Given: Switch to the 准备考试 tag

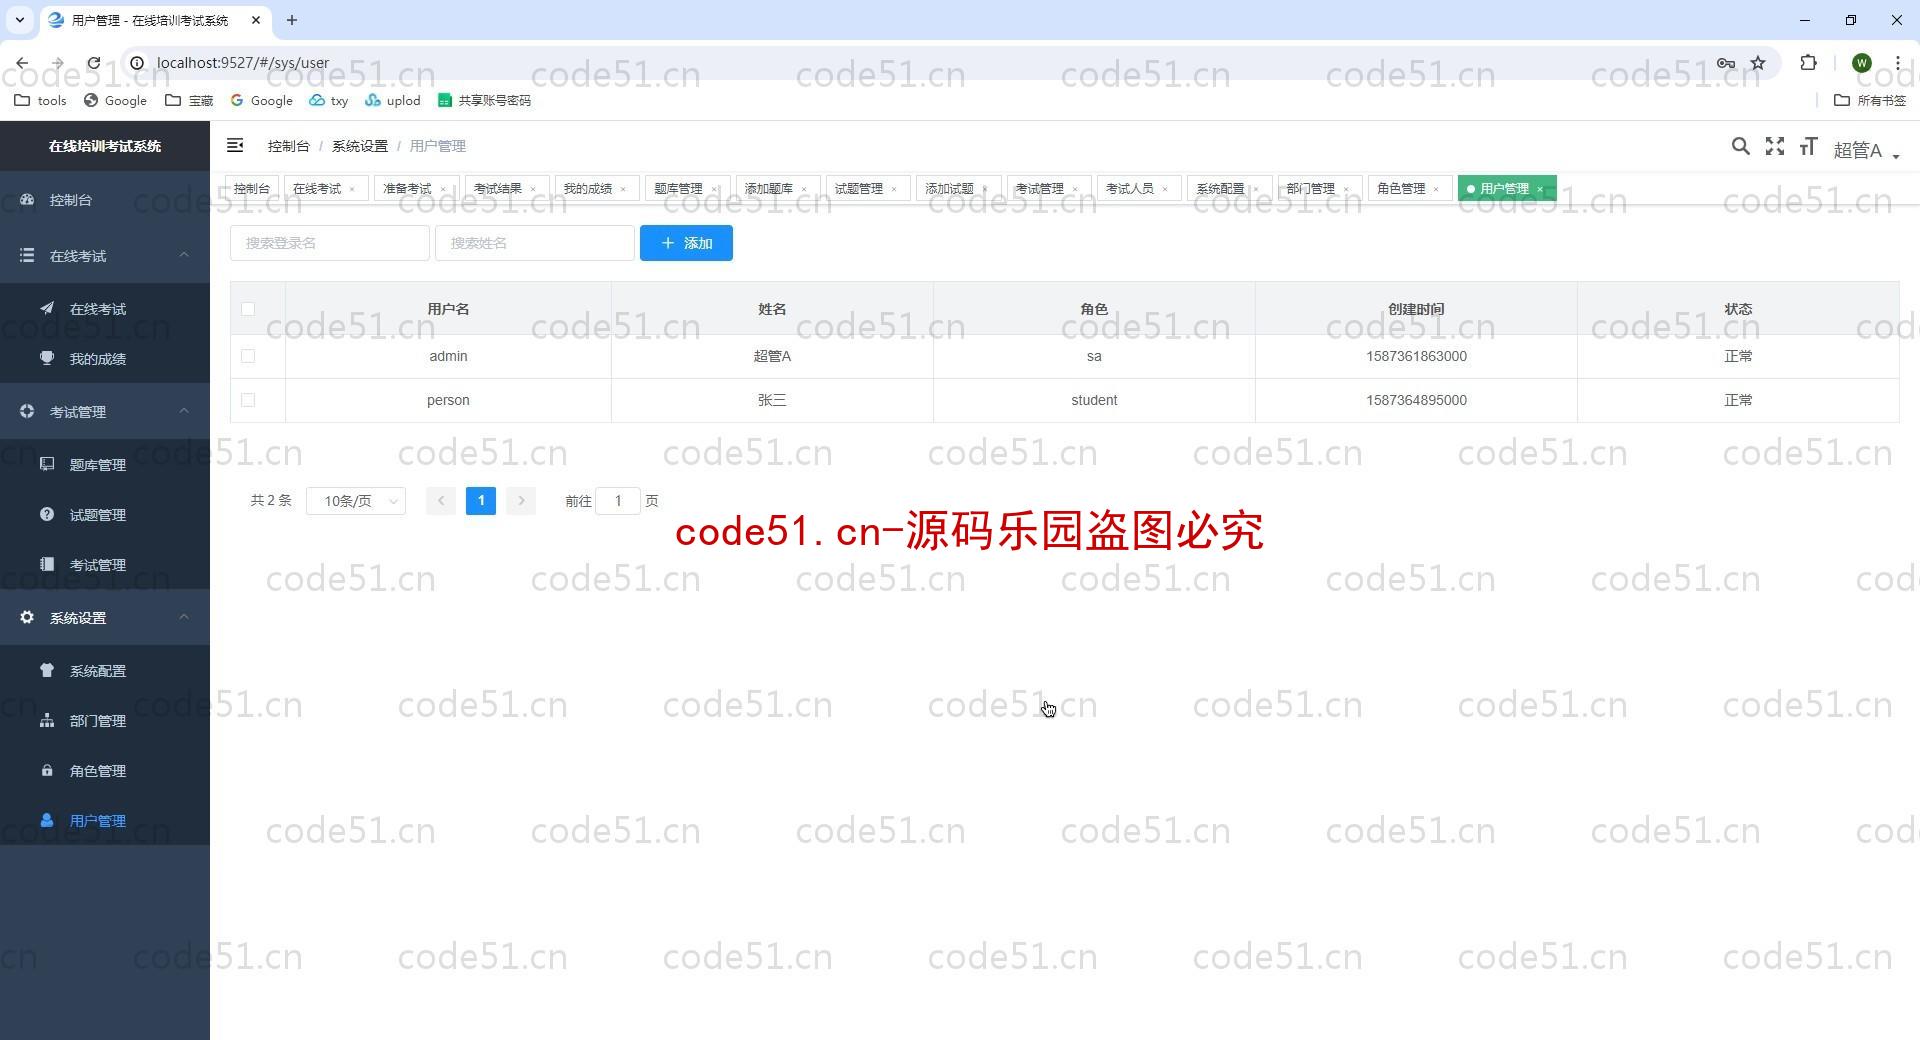Looking at the screenshot, I should [x=407, y=188].
